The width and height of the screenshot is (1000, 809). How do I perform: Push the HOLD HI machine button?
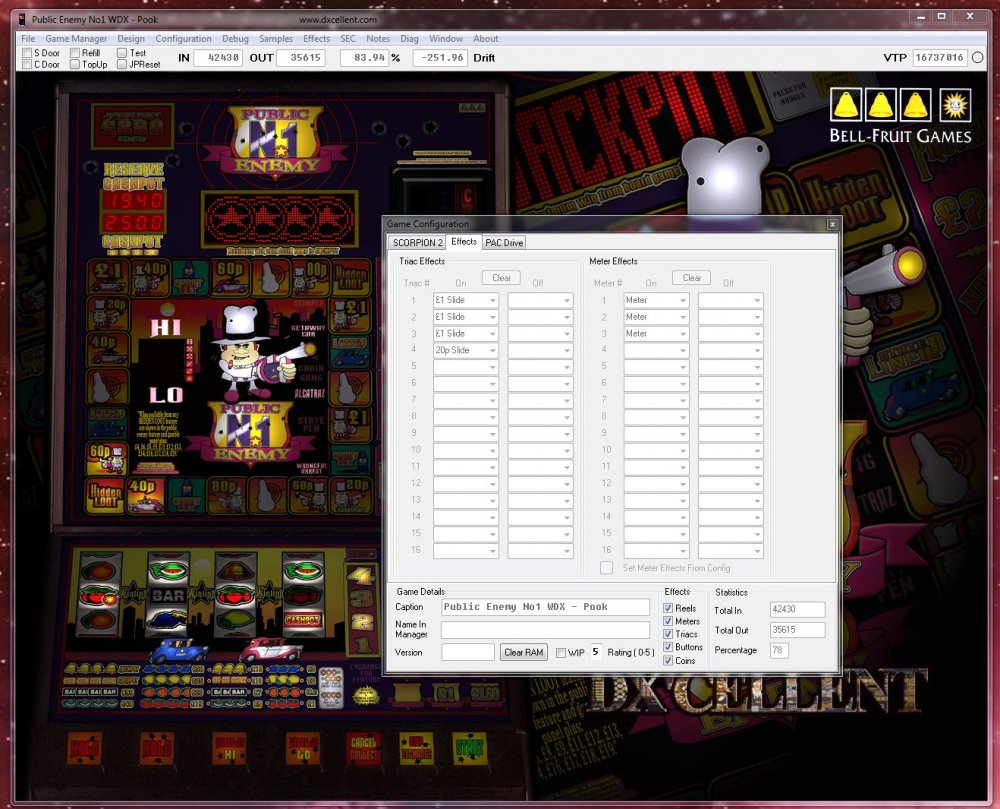230,748
